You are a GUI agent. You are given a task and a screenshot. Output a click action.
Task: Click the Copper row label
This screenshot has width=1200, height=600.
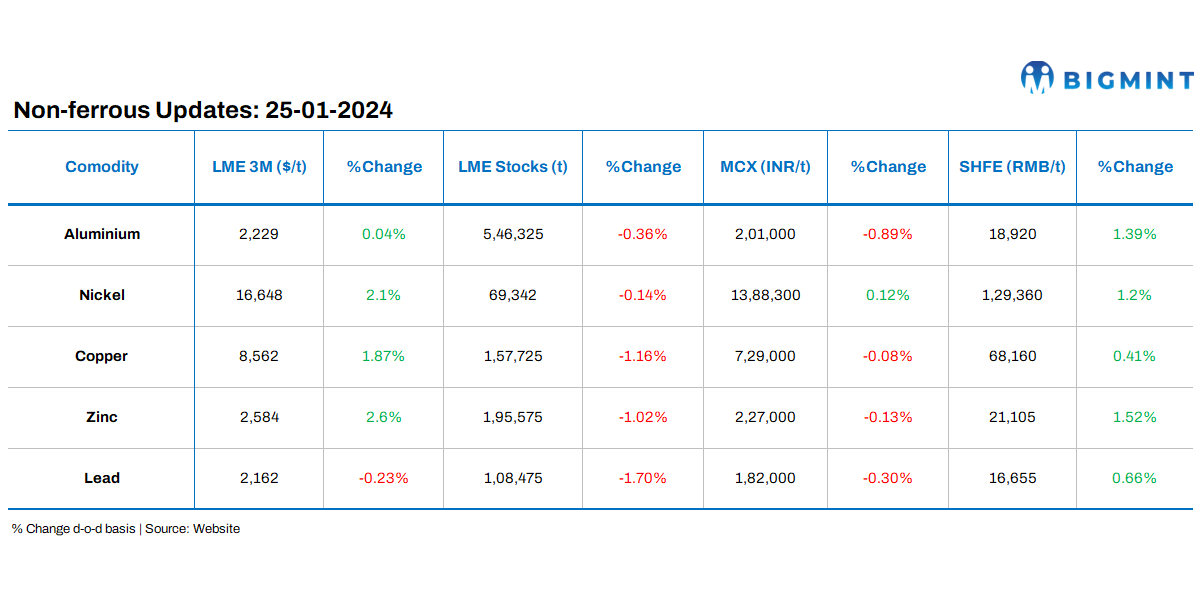point(102,356)
